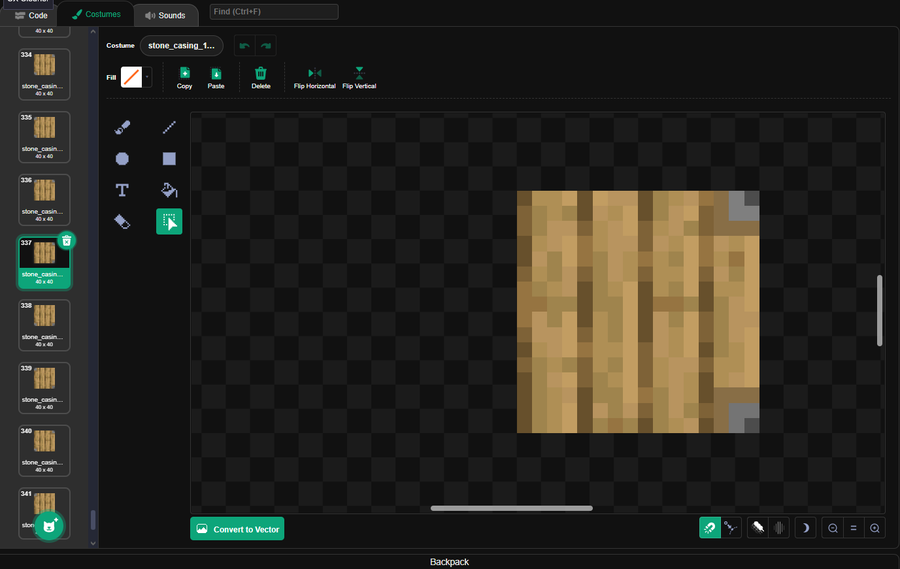900x569 pixels.
Task: Redo the last undone action
Action: click(266, 46)
